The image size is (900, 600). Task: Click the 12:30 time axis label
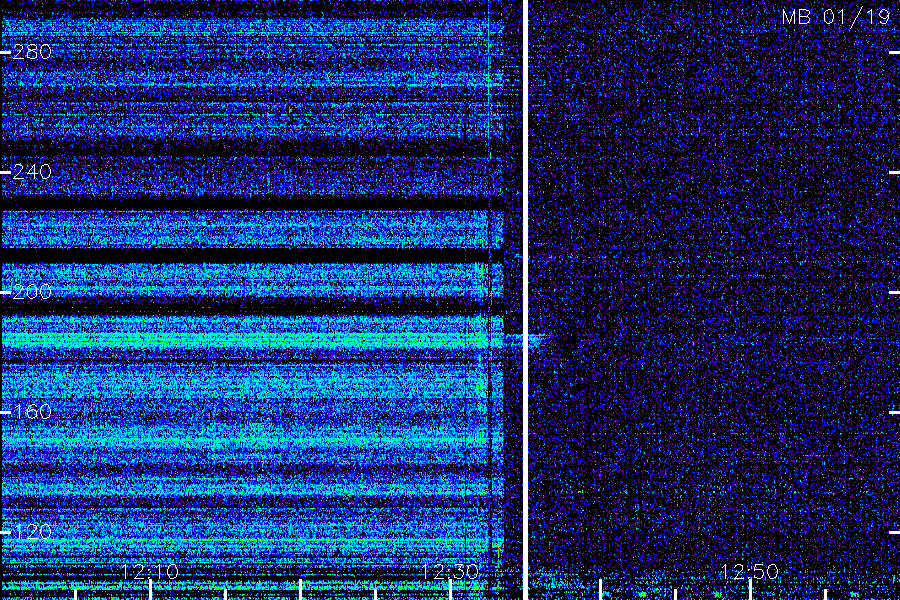coord(450,572)
